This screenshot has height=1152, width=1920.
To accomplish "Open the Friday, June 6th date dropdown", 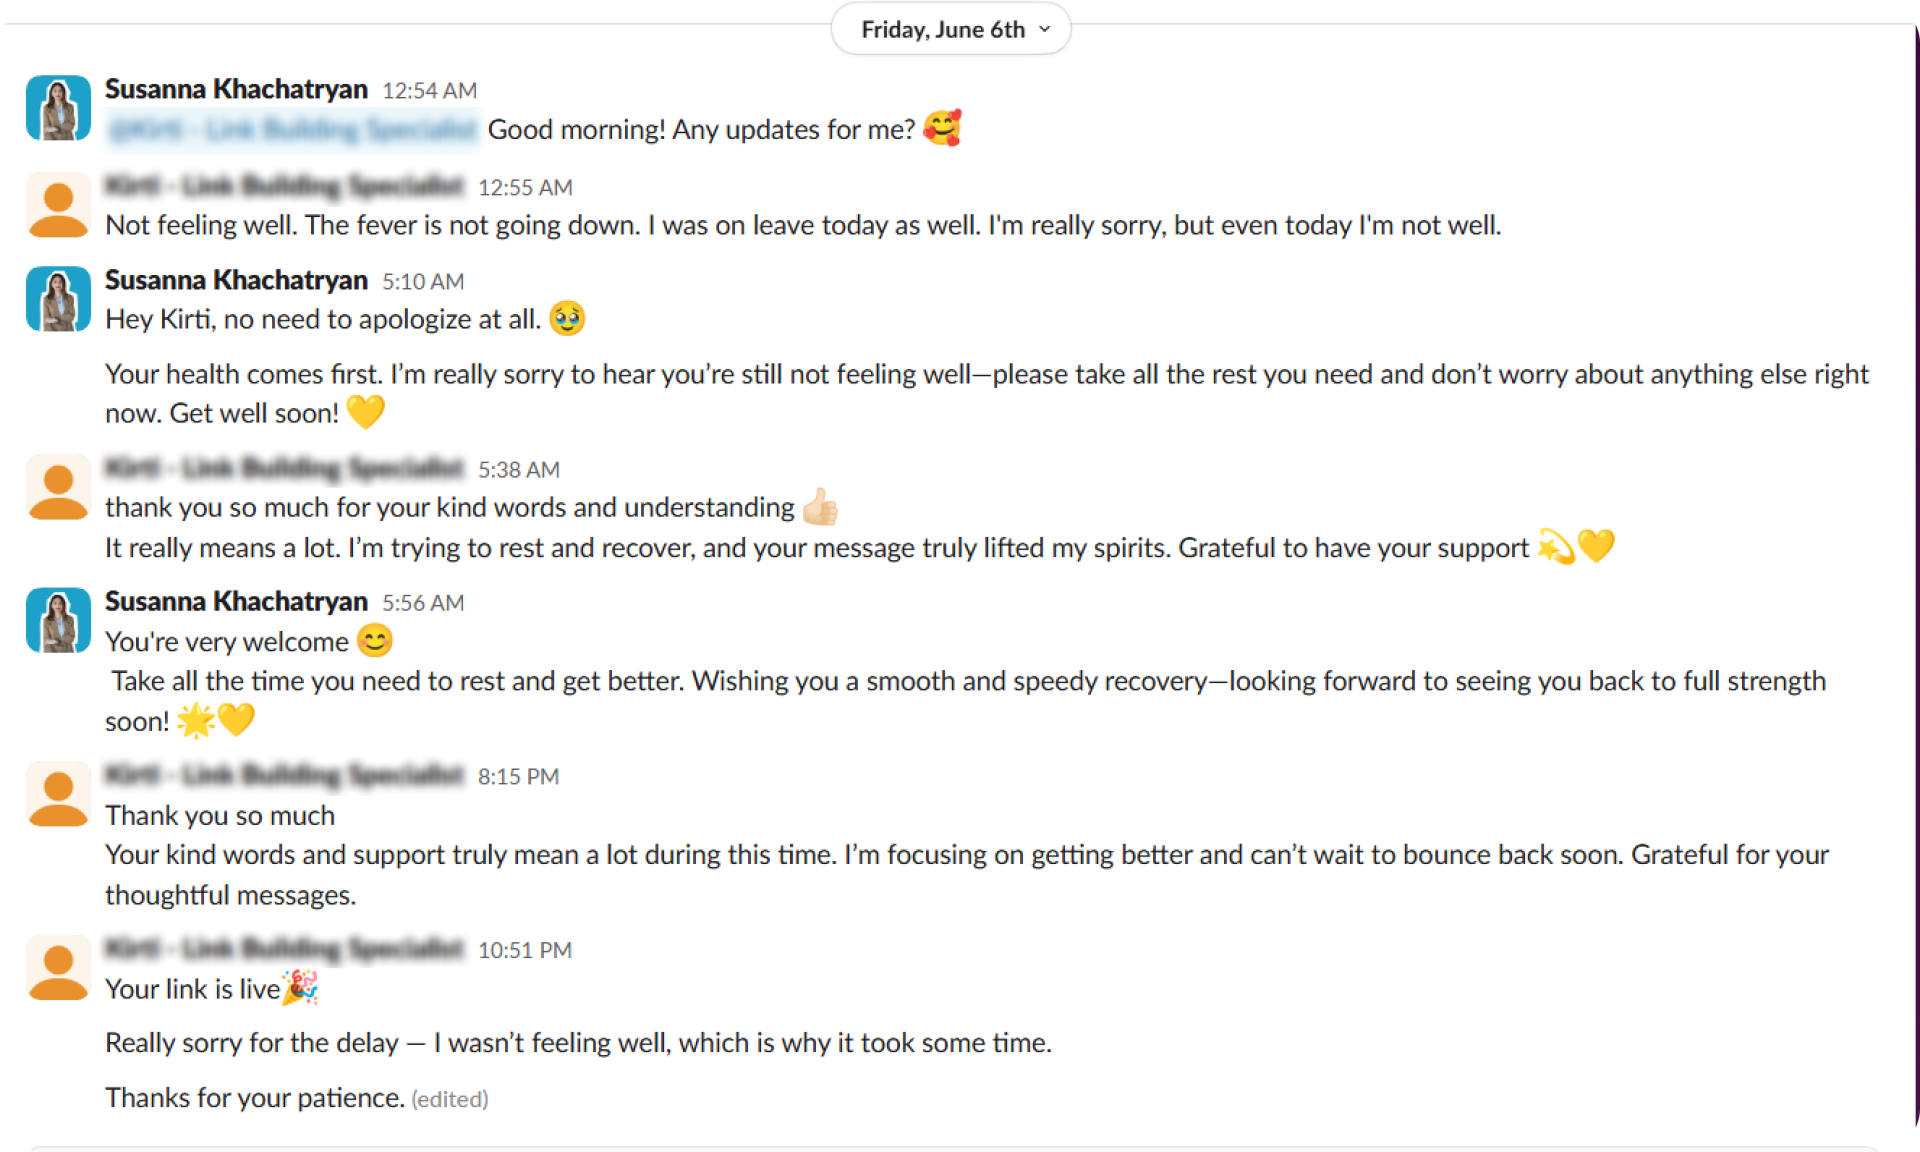I will click(951, 30).
